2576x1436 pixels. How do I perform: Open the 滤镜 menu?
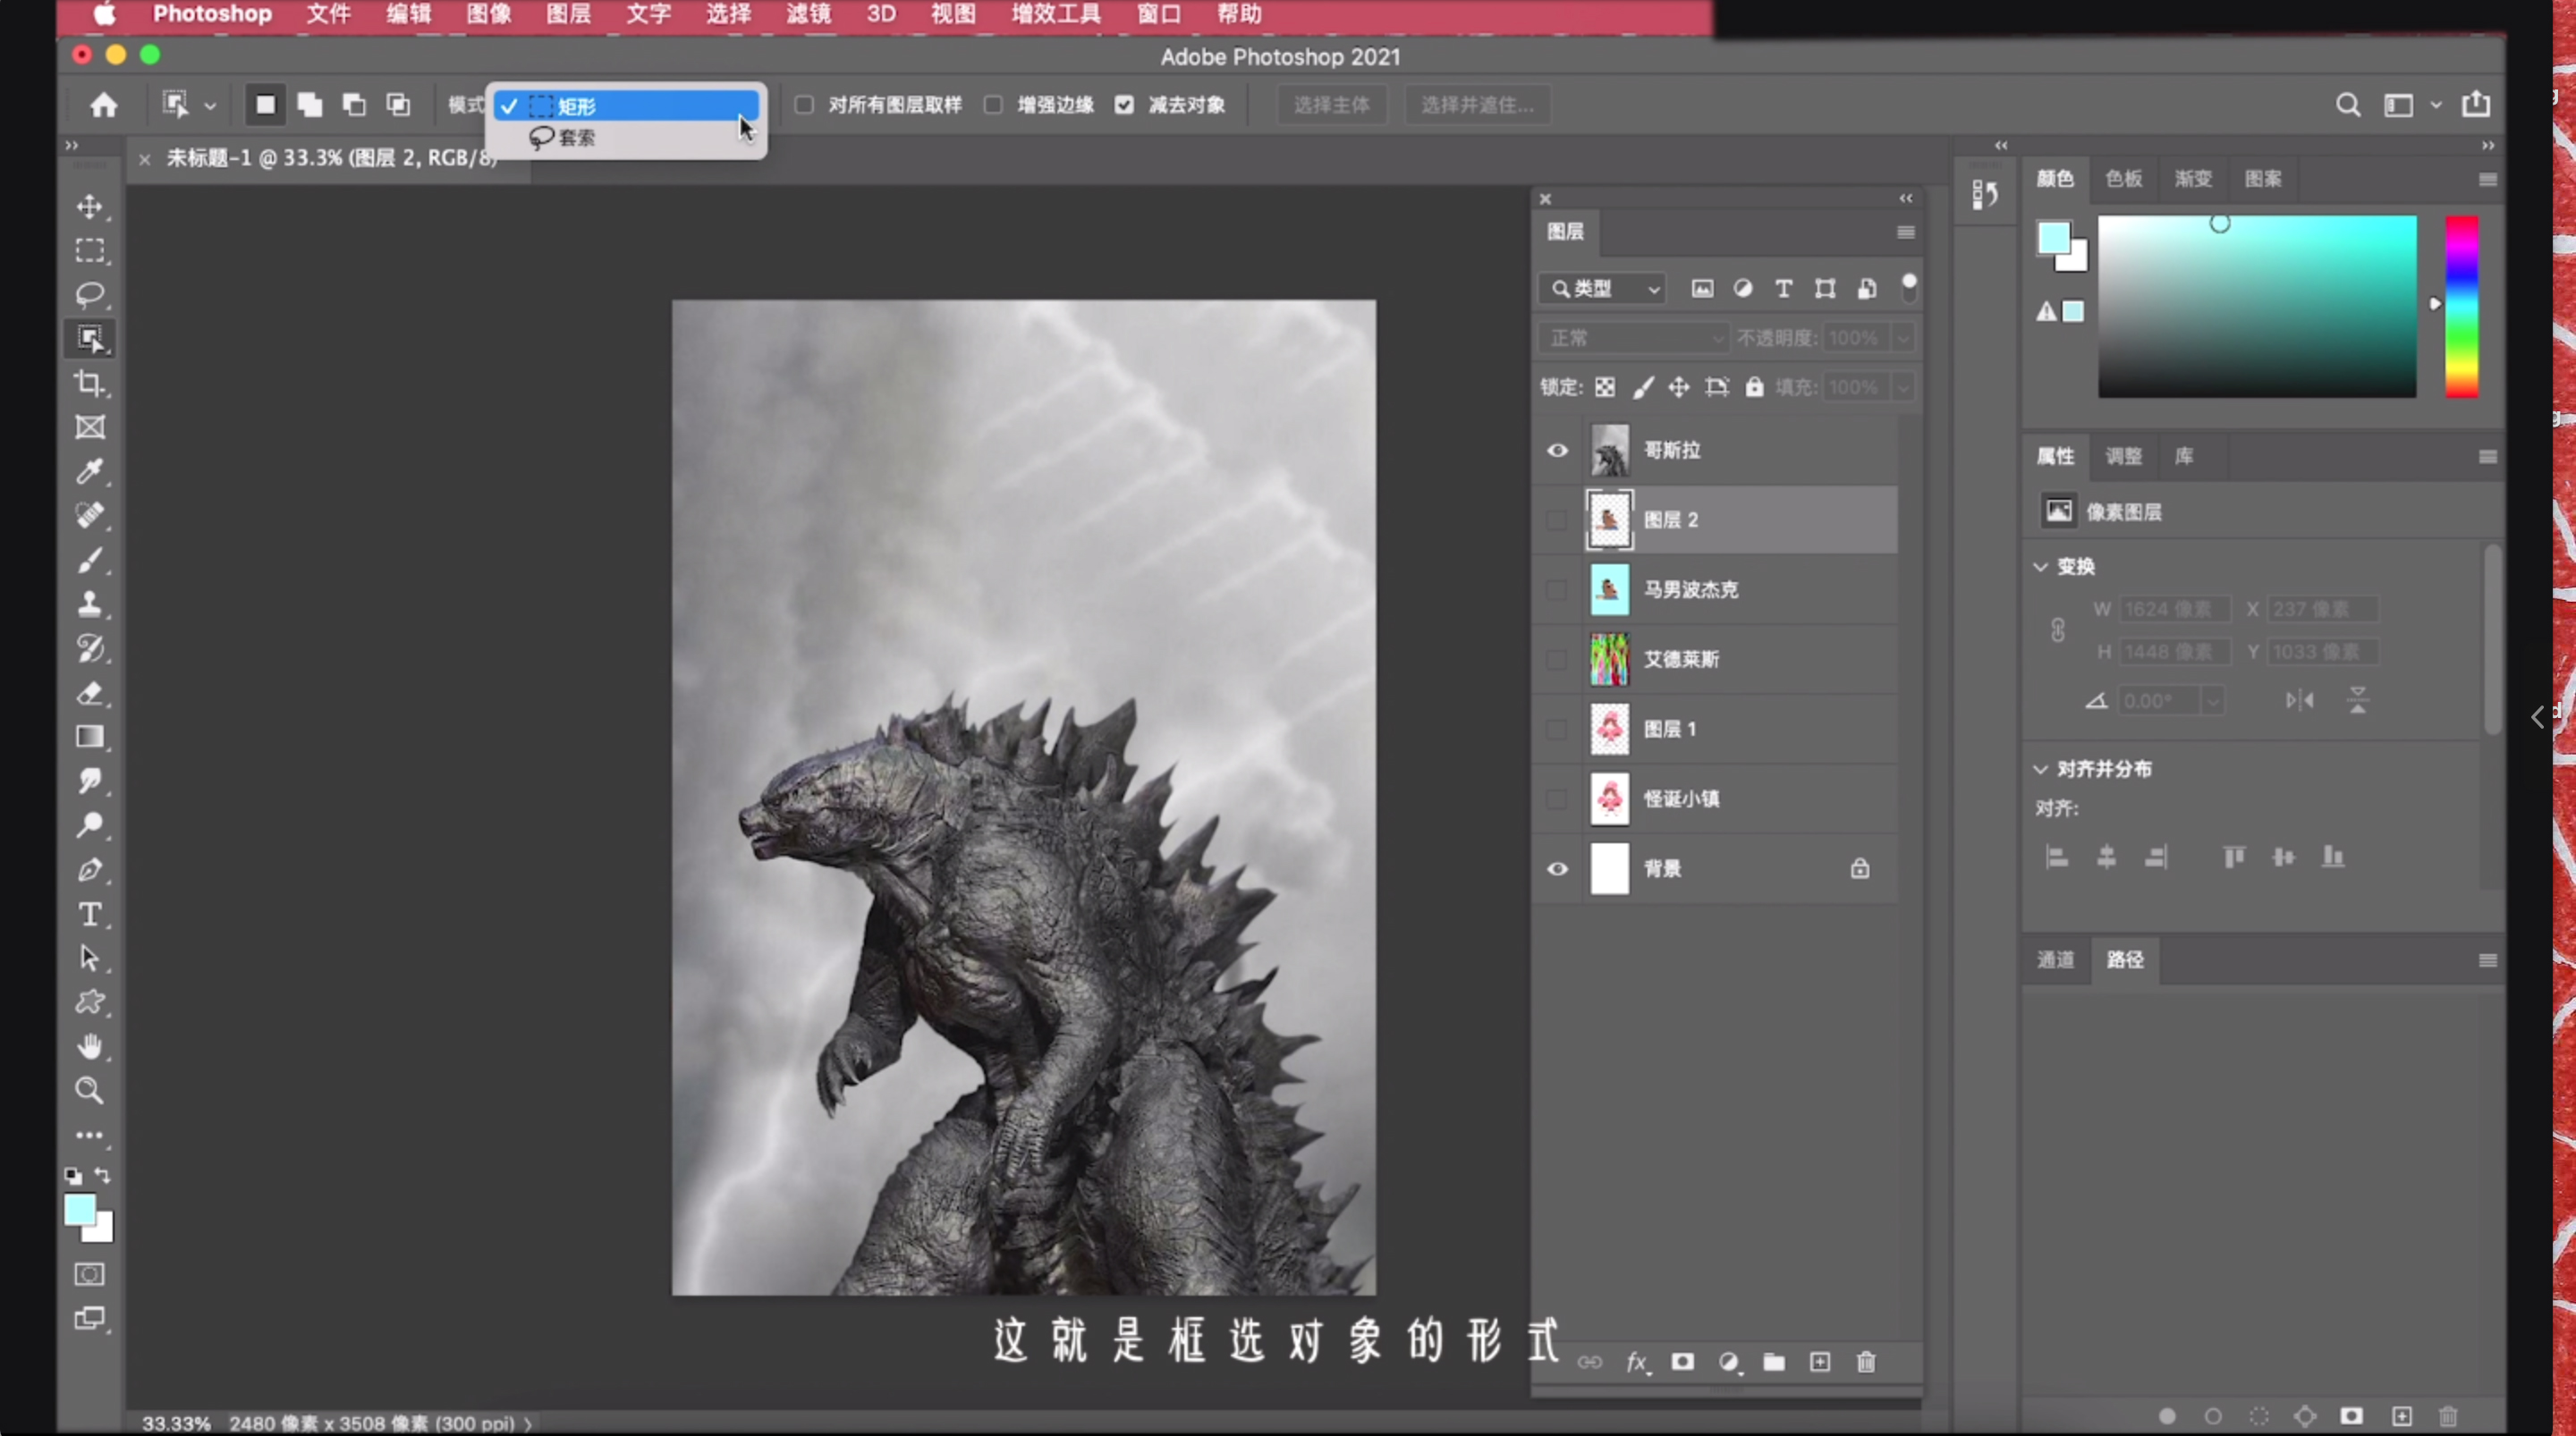[x=808, y=14]
